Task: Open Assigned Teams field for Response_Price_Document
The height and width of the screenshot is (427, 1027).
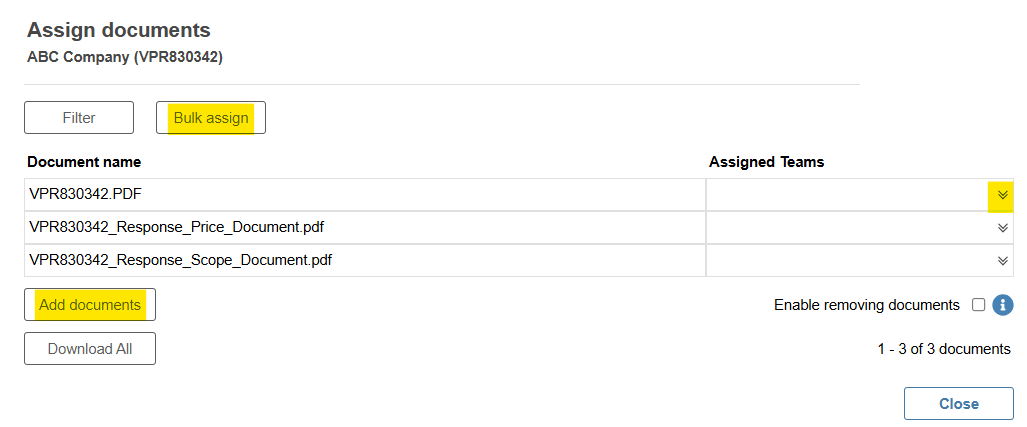Action: pos(859,227)
